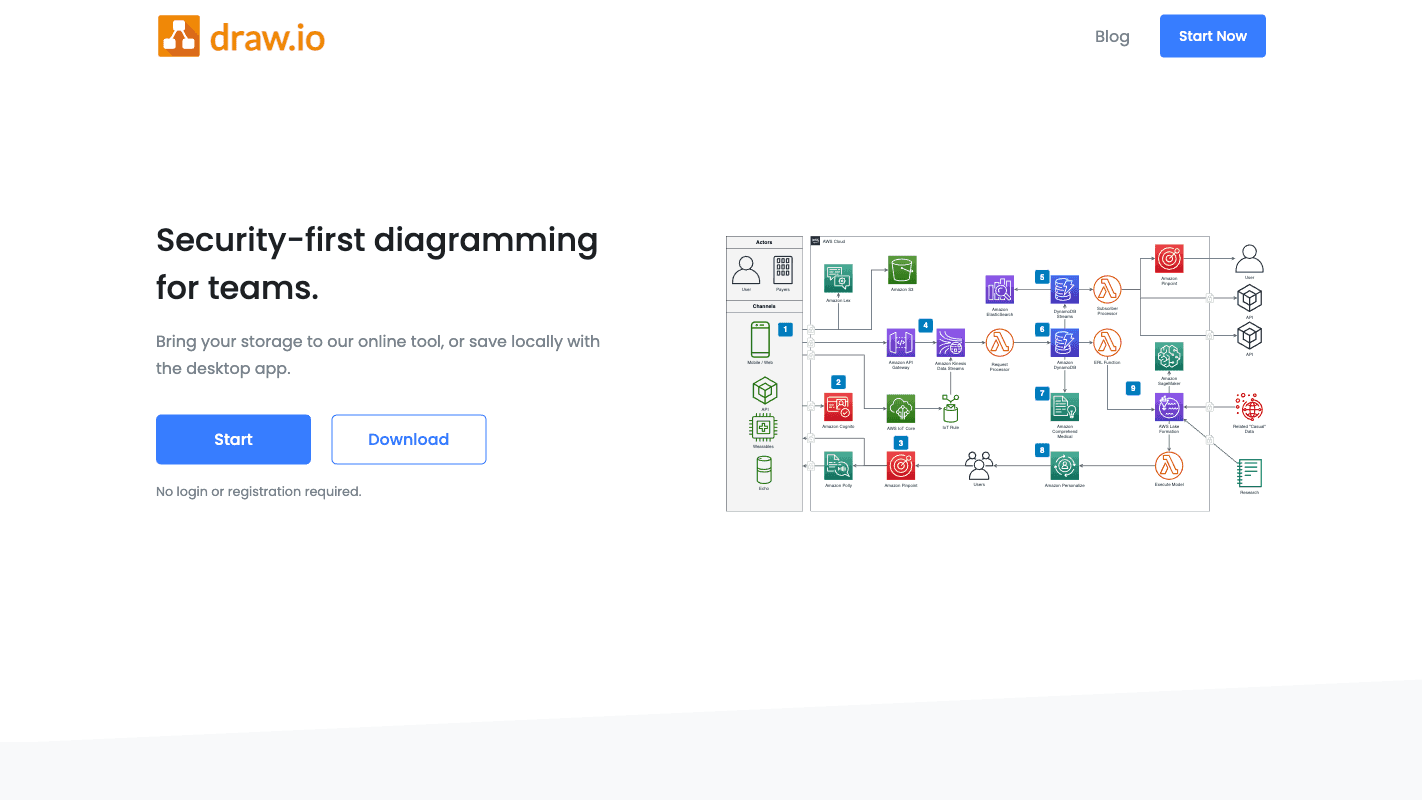Click the Mobile / Web phone icon

coord(760,339)
